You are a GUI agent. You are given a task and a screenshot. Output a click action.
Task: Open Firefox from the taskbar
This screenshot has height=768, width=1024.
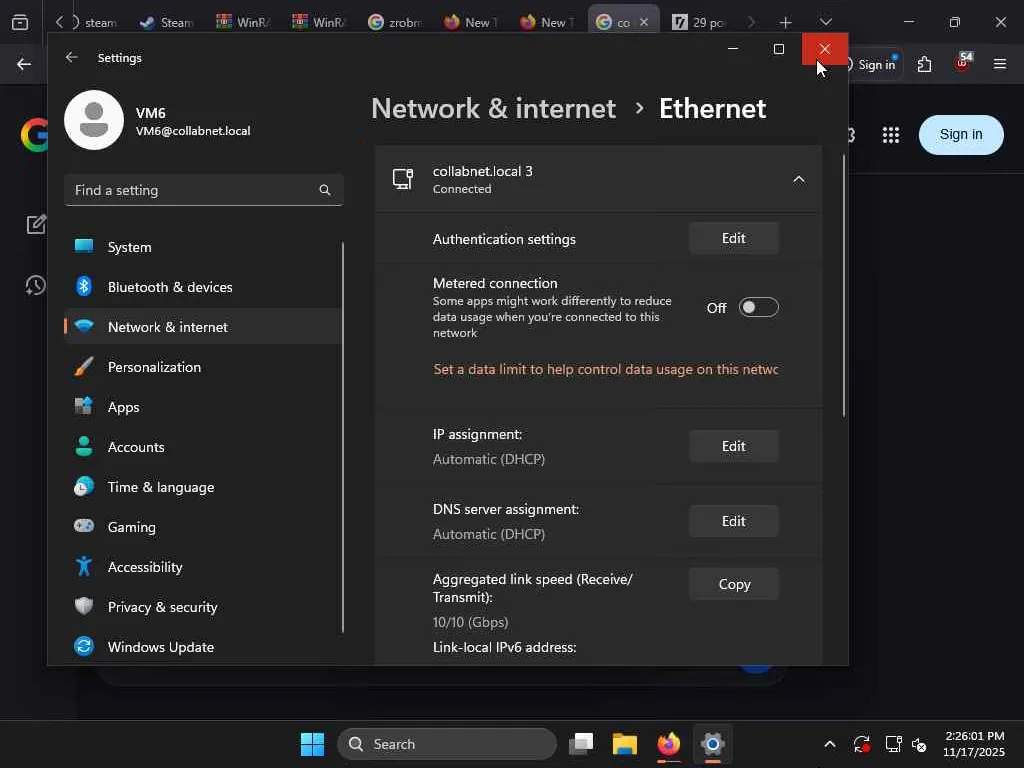(668, 744)
